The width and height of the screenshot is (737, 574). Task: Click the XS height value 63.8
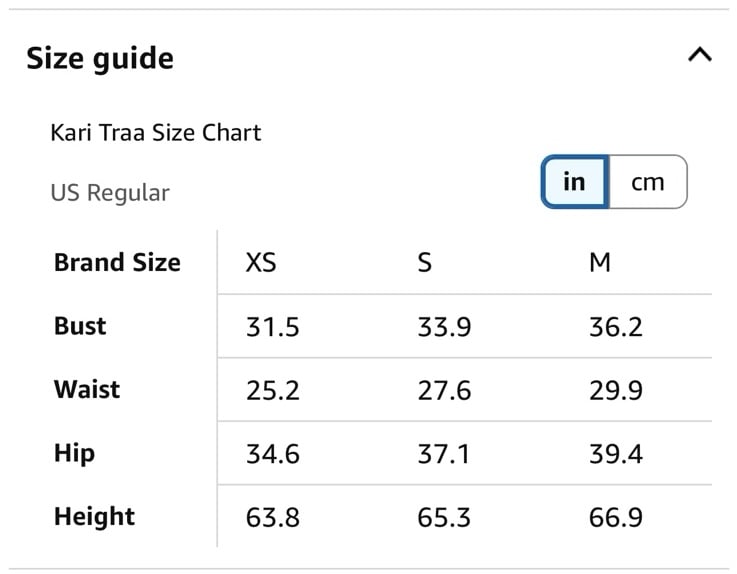point(273,518)
